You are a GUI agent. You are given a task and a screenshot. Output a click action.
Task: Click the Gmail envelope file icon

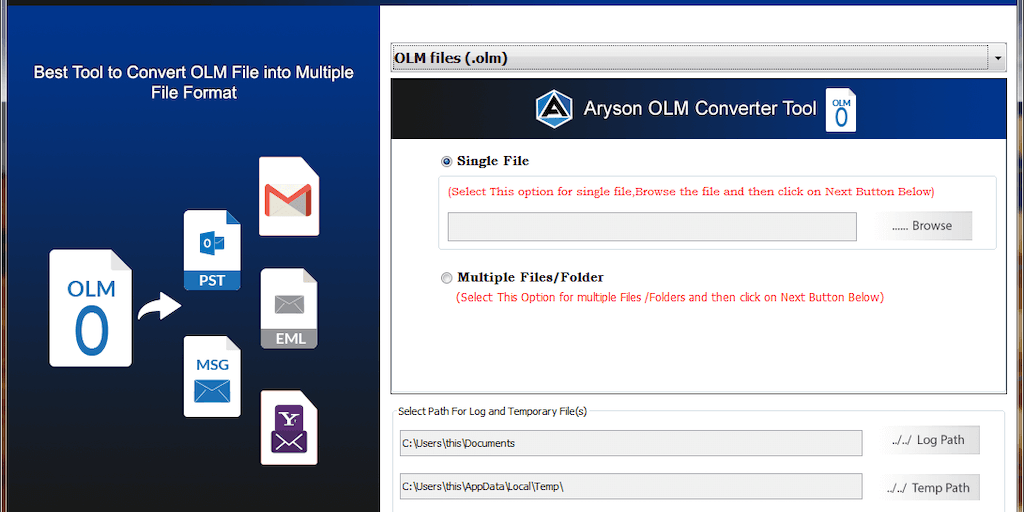click(x=289, y=196)
